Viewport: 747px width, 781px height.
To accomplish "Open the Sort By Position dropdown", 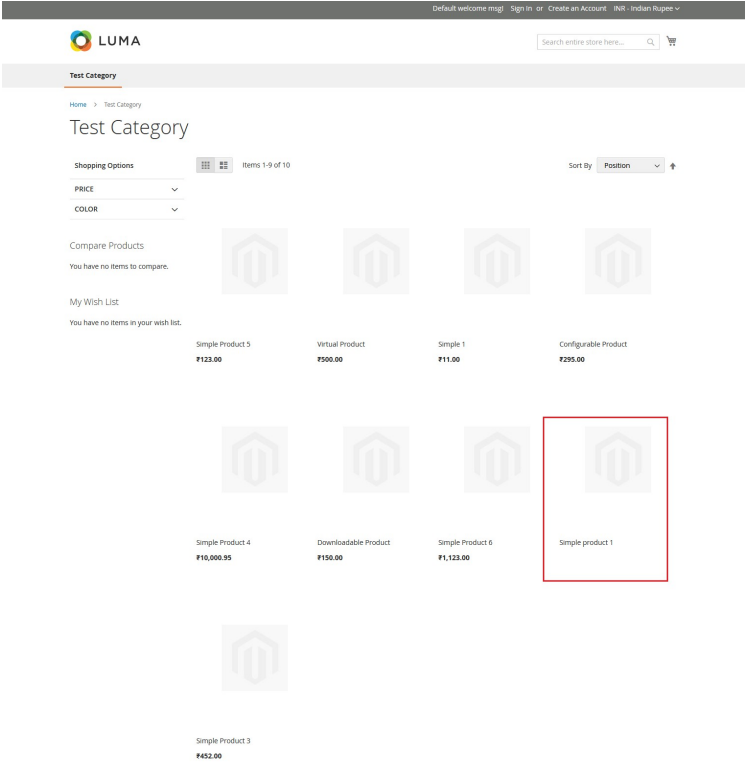I will (x=631, y=165).
